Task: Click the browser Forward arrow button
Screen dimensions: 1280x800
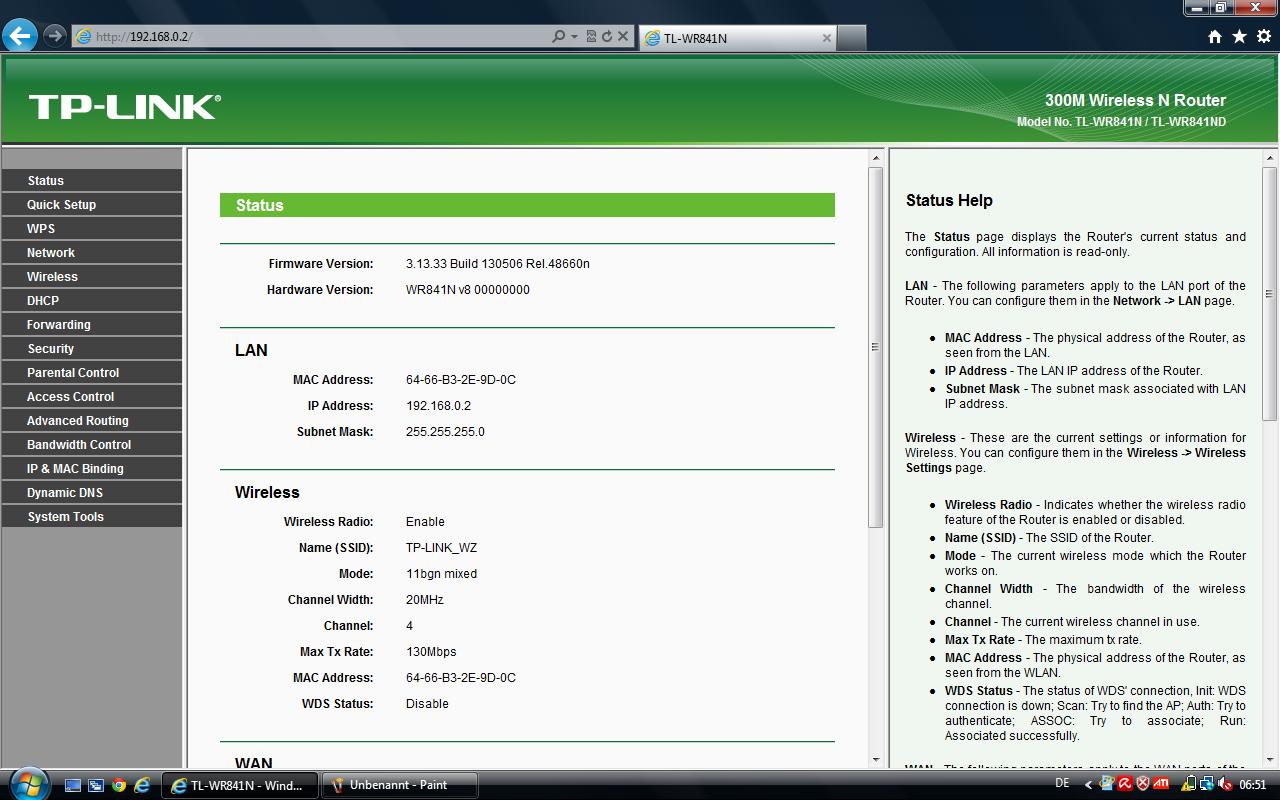Action: (55, 36)
